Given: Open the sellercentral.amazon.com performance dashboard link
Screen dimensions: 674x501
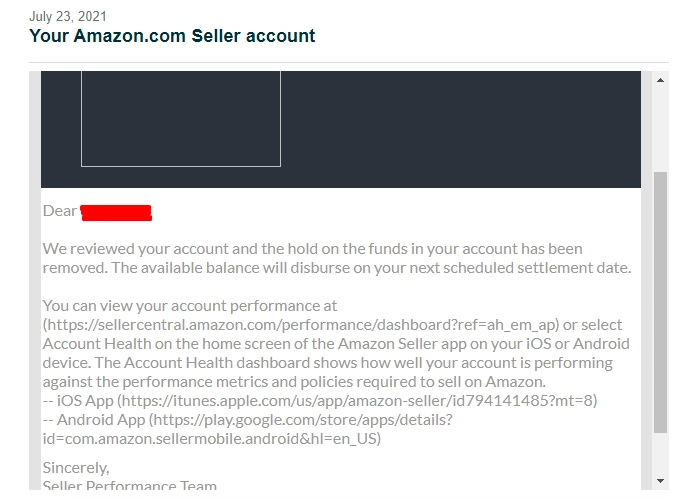Looking at the screenshot, I should 301,325.
